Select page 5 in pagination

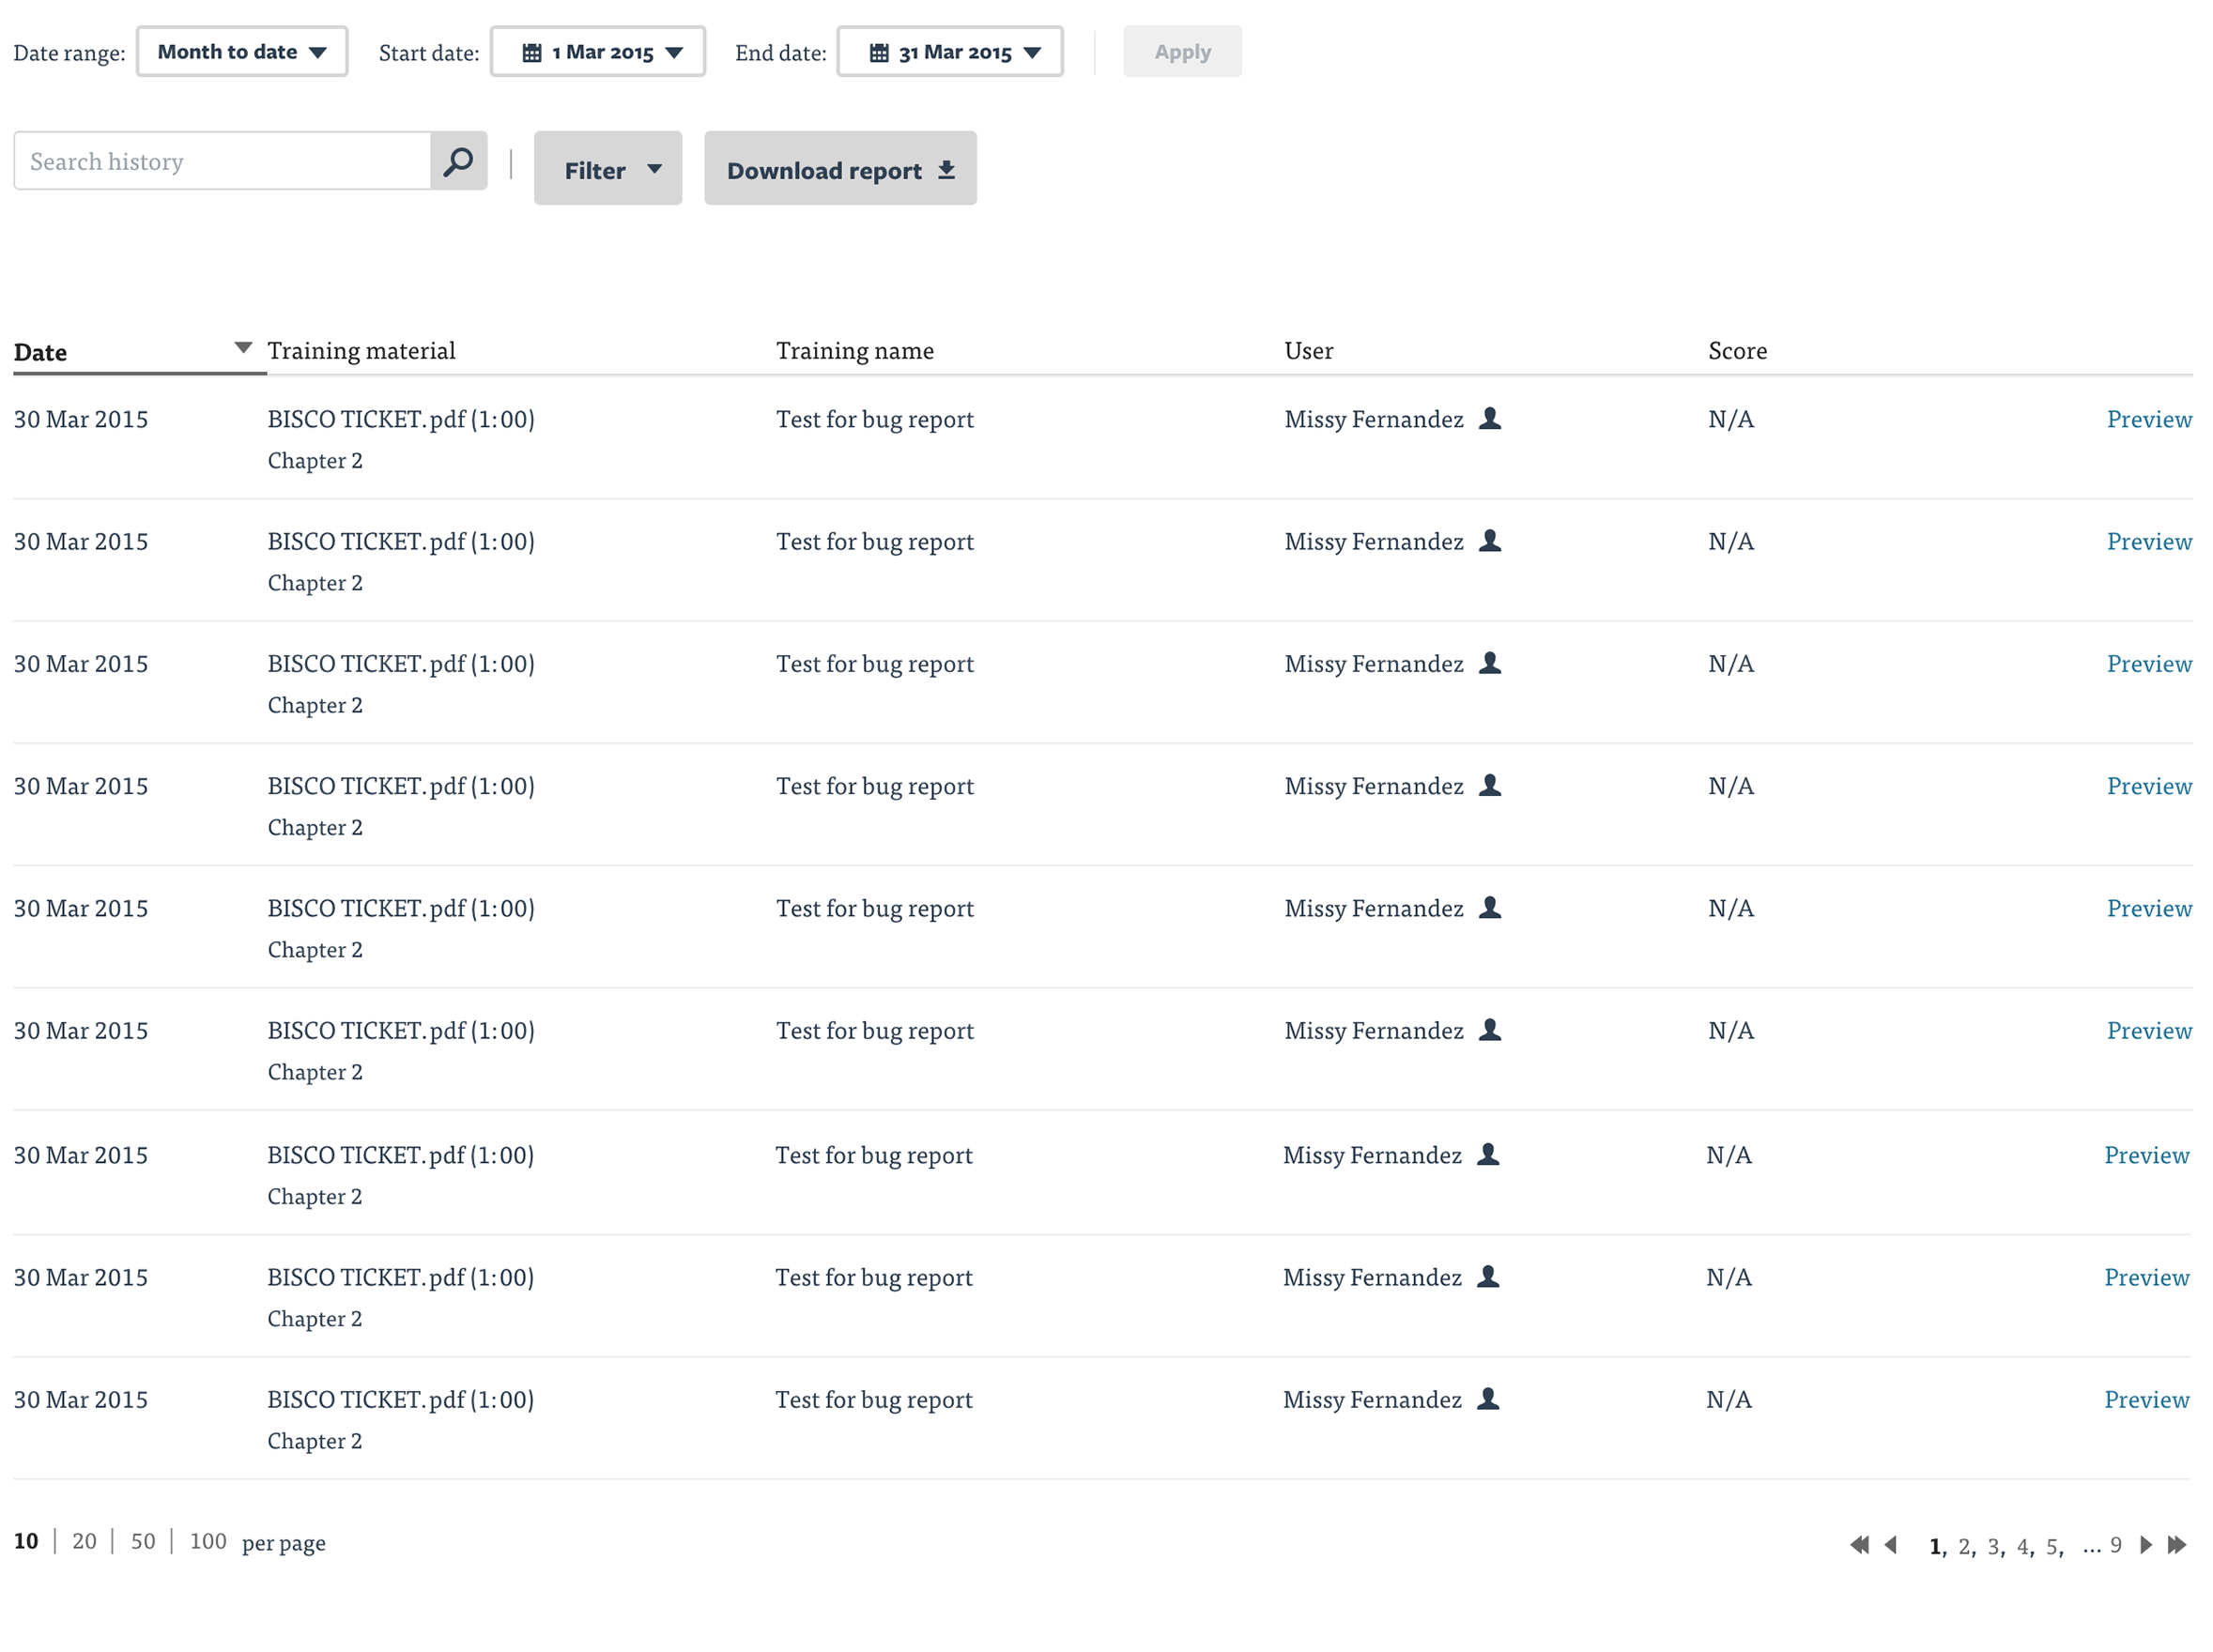2052,1544
